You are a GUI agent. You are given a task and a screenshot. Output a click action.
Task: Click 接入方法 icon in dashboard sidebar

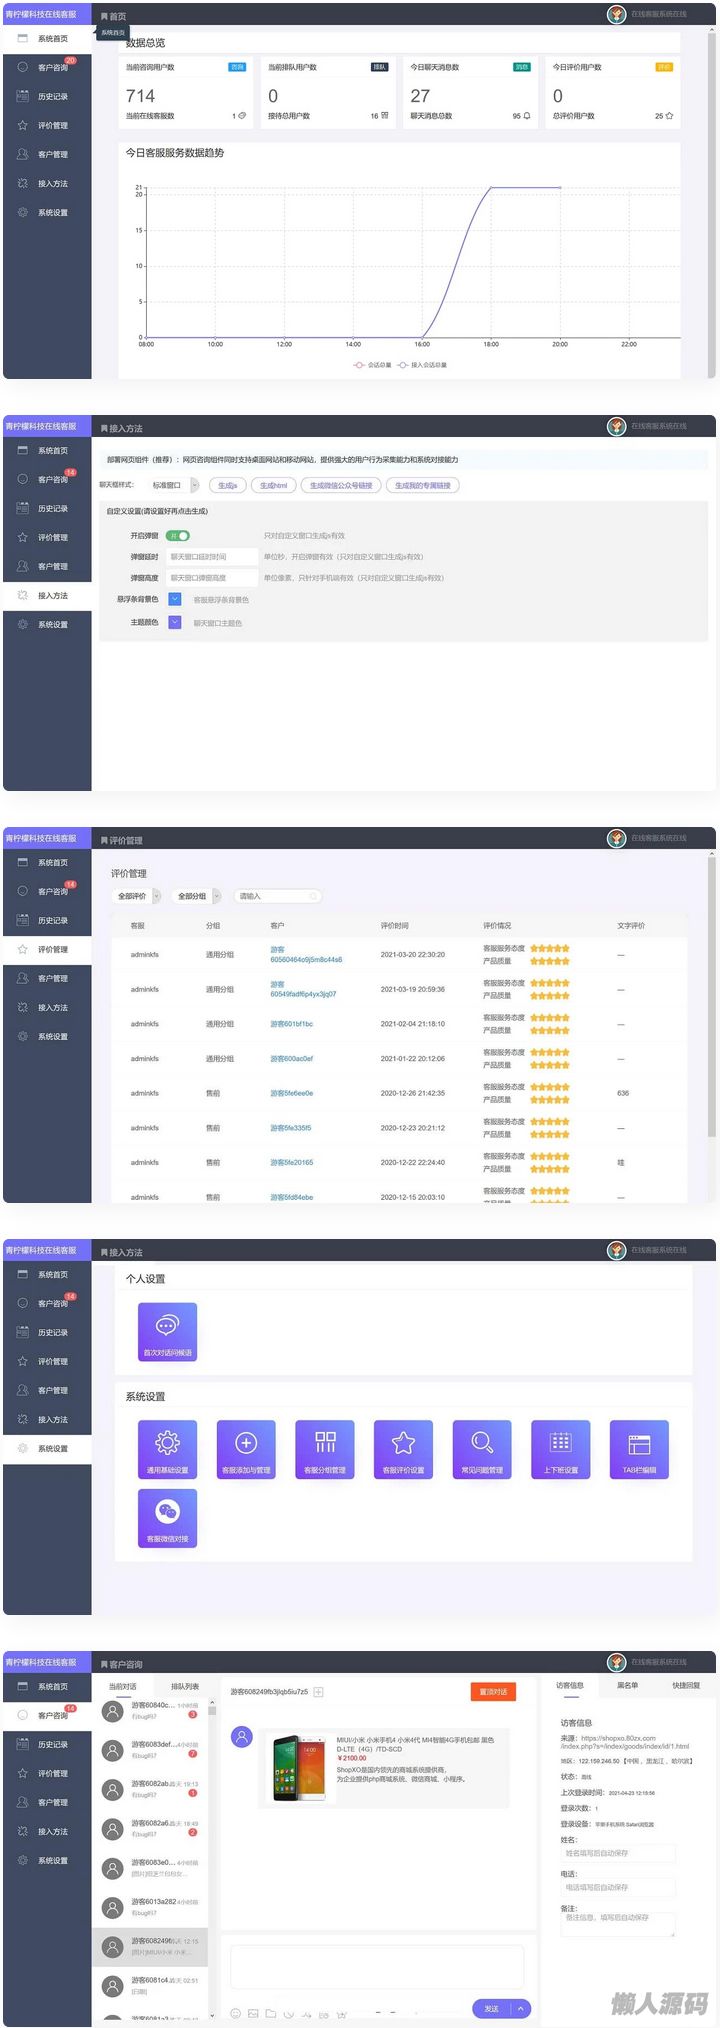click(22, 183)
